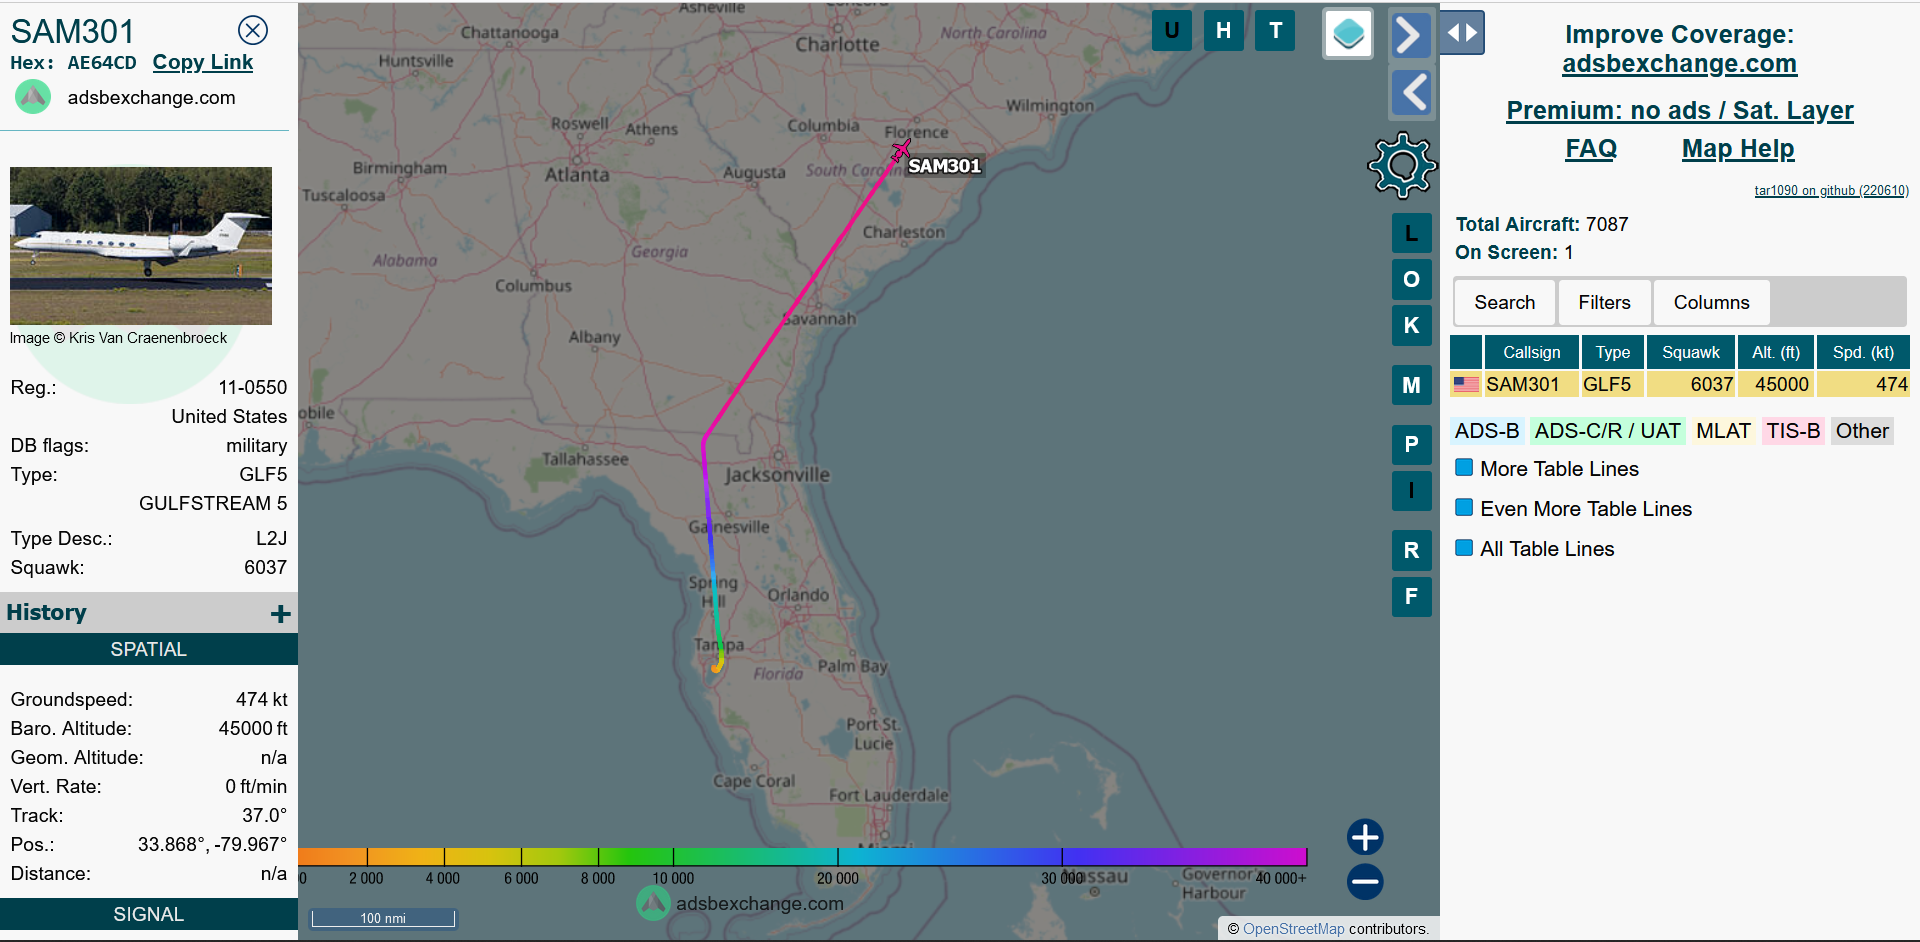Click the Copy Link hyperlink
The width and height of the screenshot is (1920, 942).
[x=203, y=62]
